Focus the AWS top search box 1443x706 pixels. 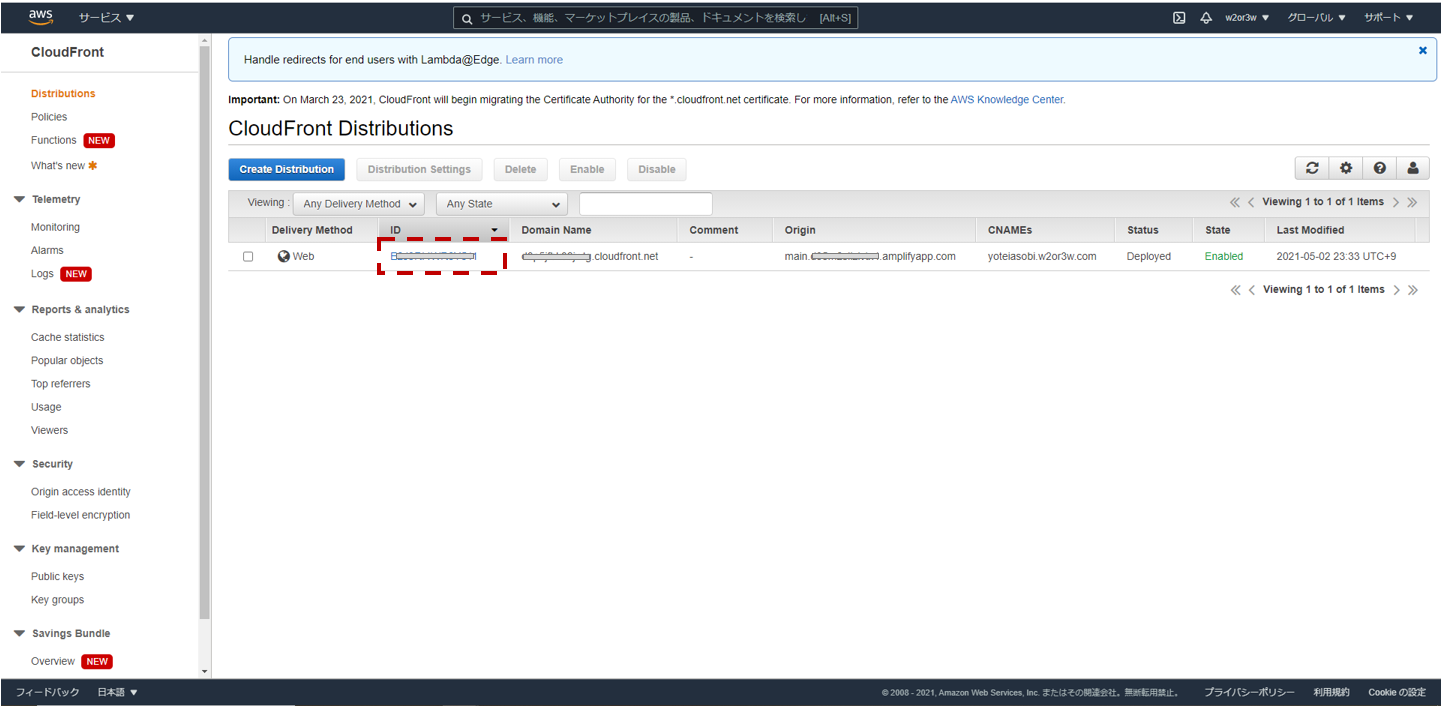point(655,18)
